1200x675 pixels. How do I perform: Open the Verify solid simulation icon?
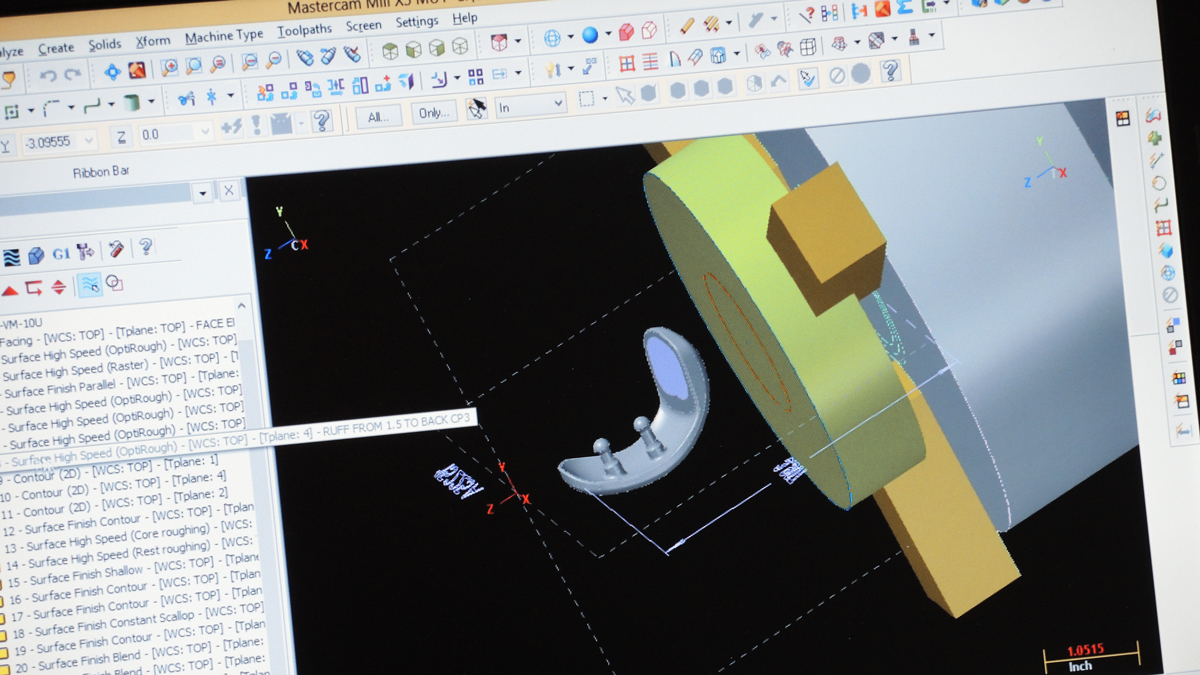(36, 254)
